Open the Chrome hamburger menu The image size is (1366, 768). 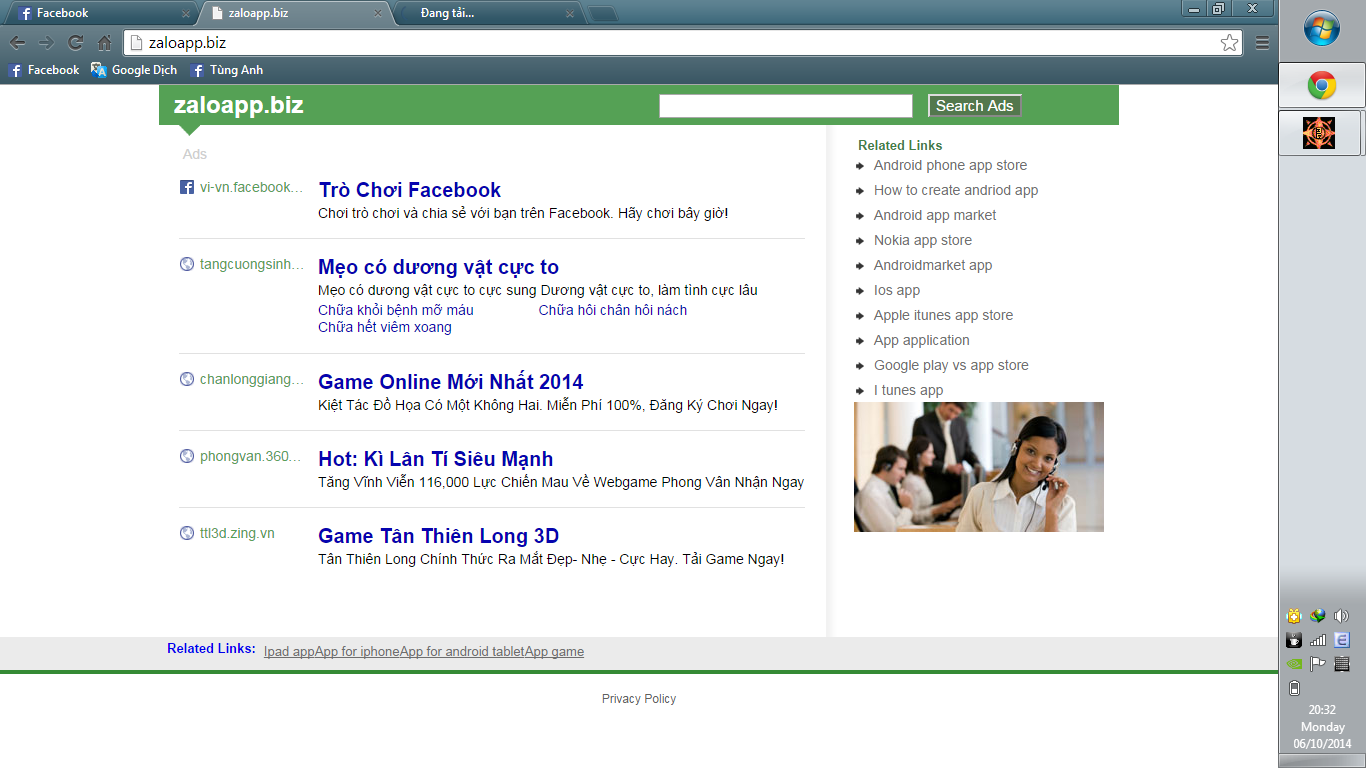1262,43
